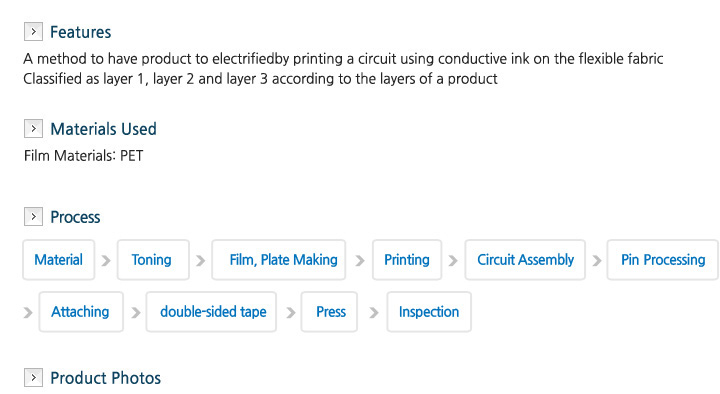Open the Film, Plate Making step
The width and height of the screenshot is (720, 394).
279,260
